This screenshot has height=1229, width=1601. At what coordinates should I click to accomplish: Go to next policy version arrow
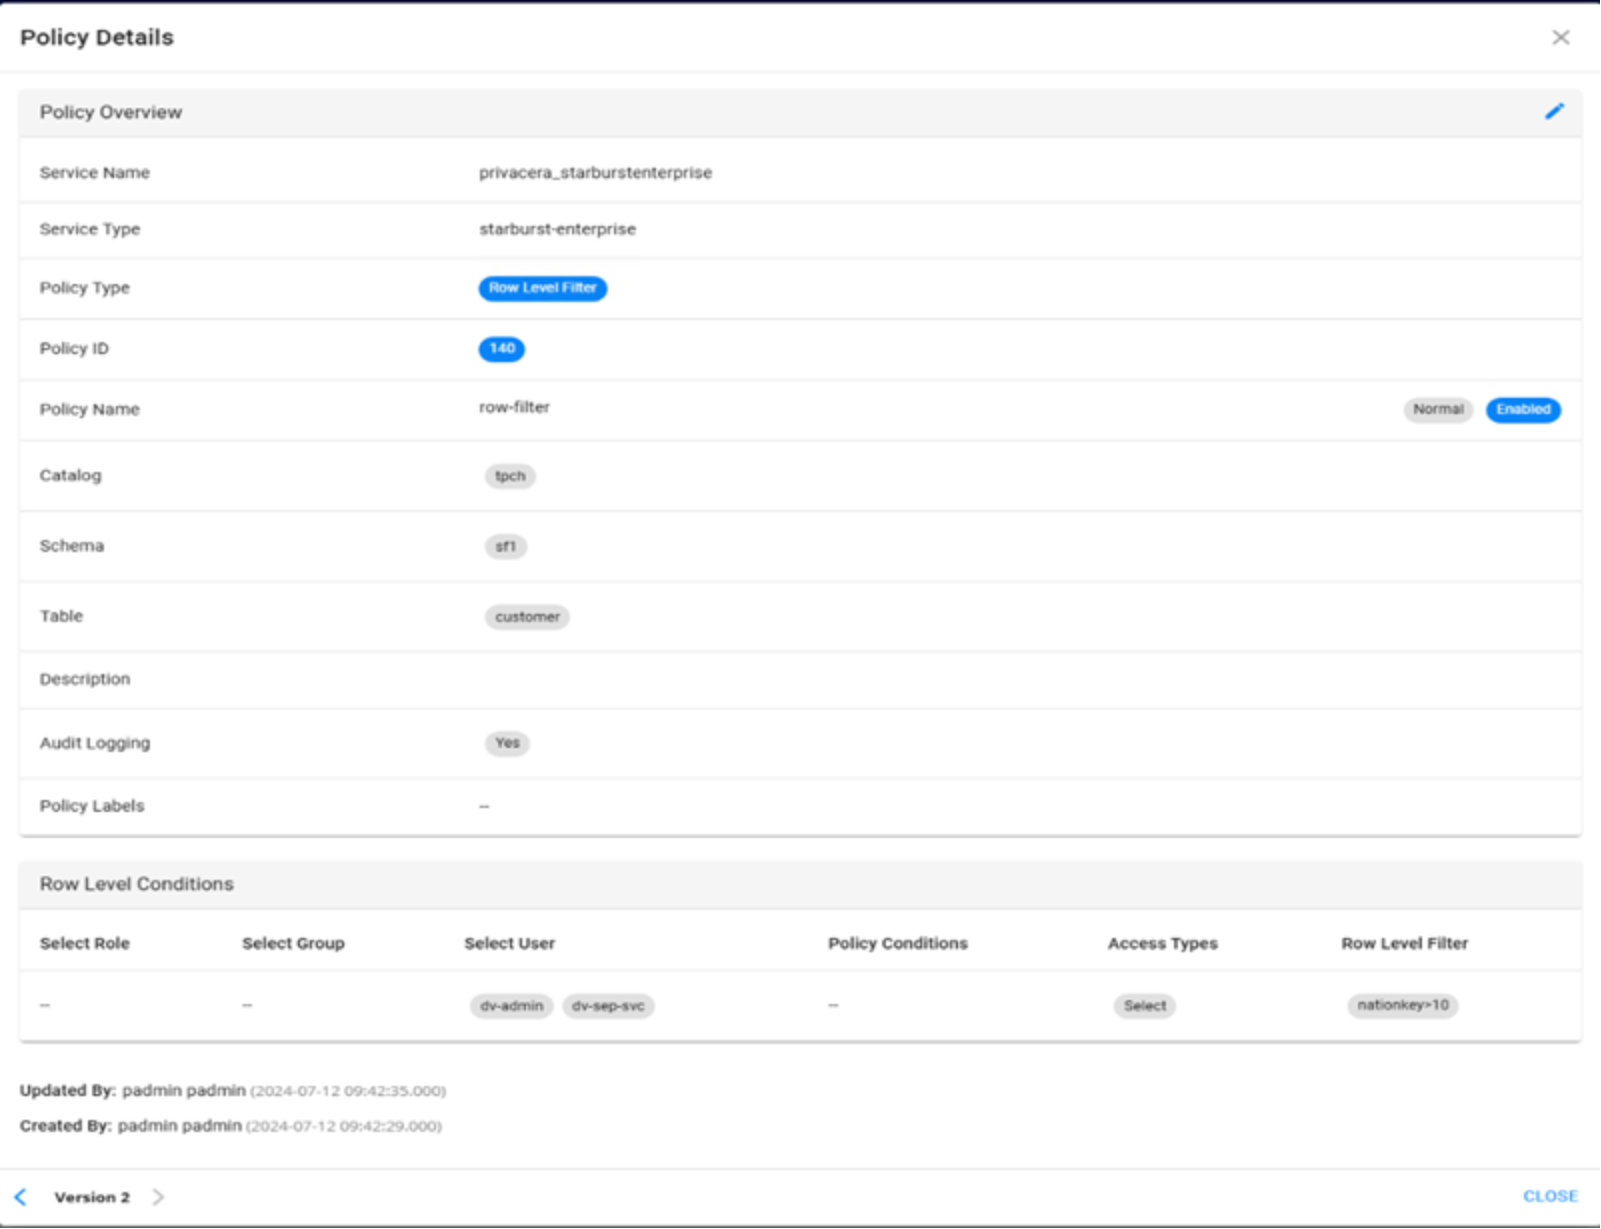pyautogui.click(x=158, y=1196)
